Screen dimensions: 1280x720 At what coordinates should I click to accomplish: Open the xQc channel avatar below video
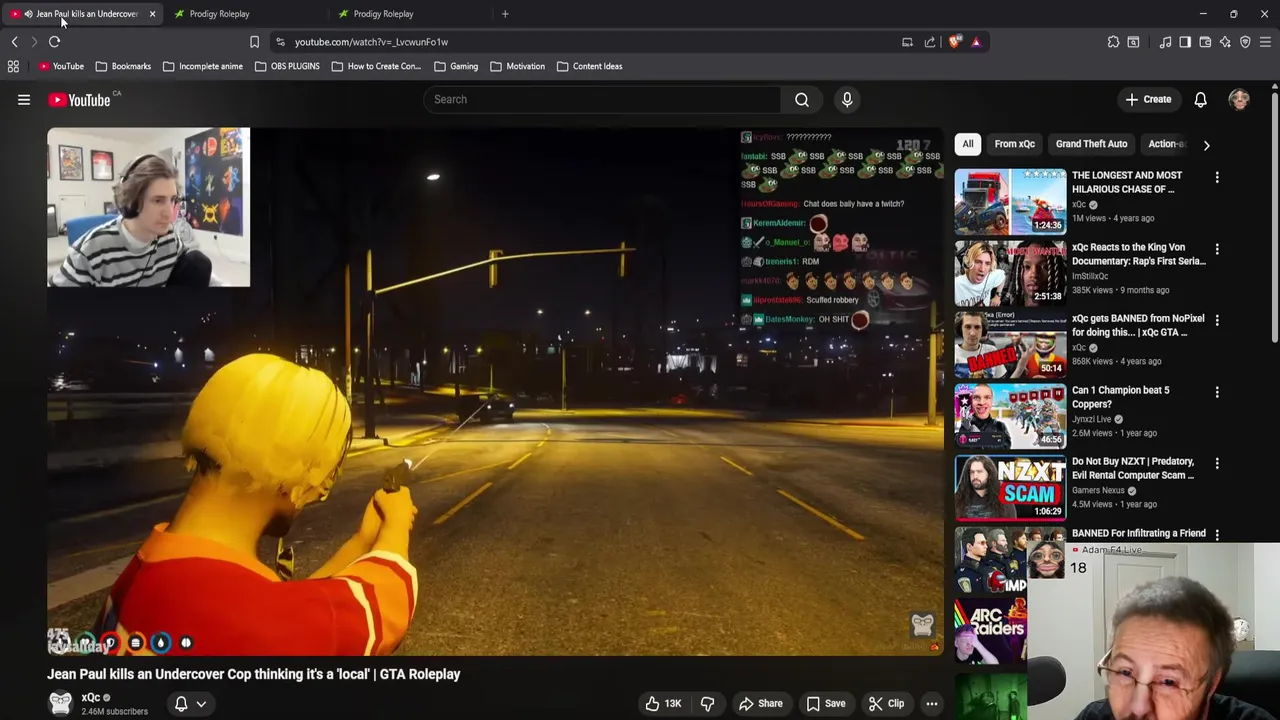(61, 703)
